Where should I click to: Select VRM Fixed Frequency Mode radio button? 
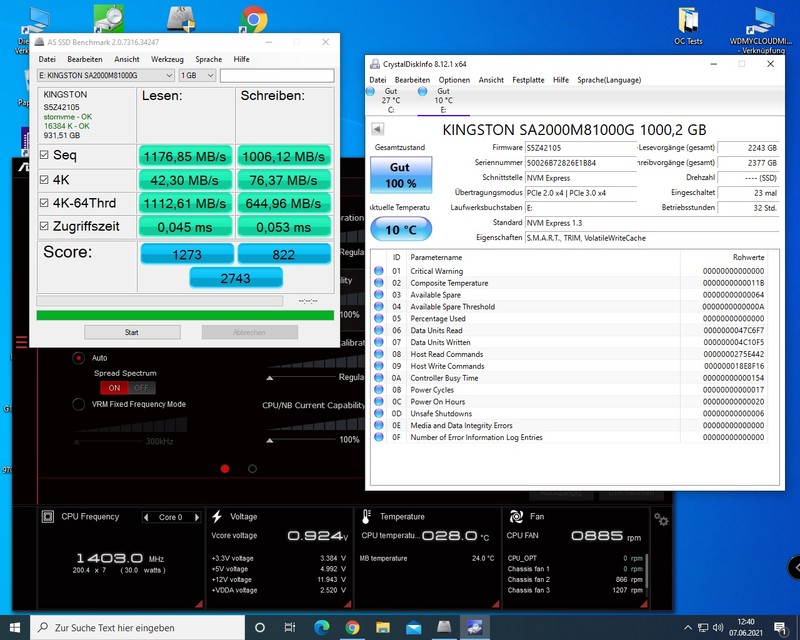[79, 404]
